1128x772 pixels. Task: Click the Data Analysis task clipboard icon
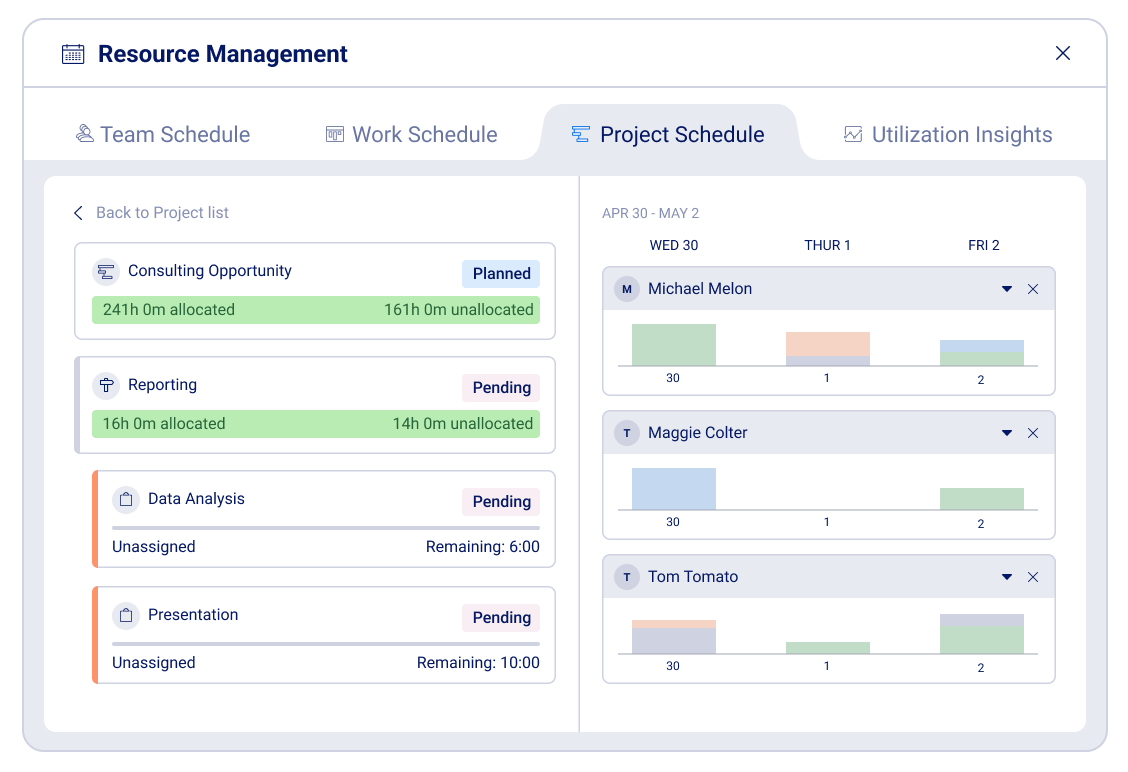(x=126, y=499)
